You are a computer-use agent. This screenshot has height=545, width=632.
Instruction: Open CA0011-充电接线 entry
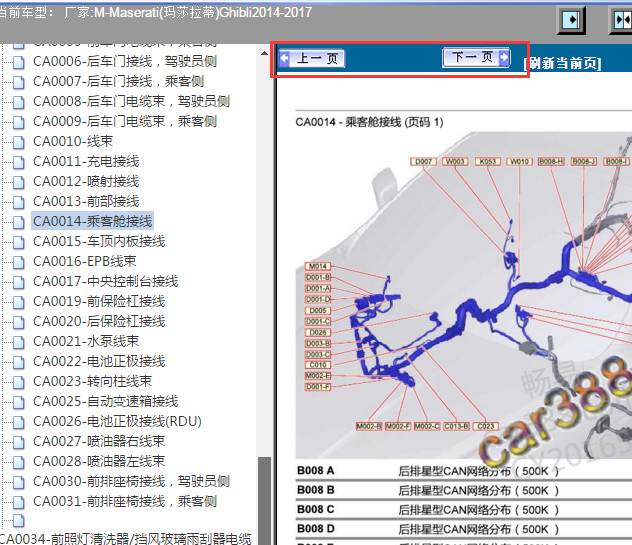86,161
